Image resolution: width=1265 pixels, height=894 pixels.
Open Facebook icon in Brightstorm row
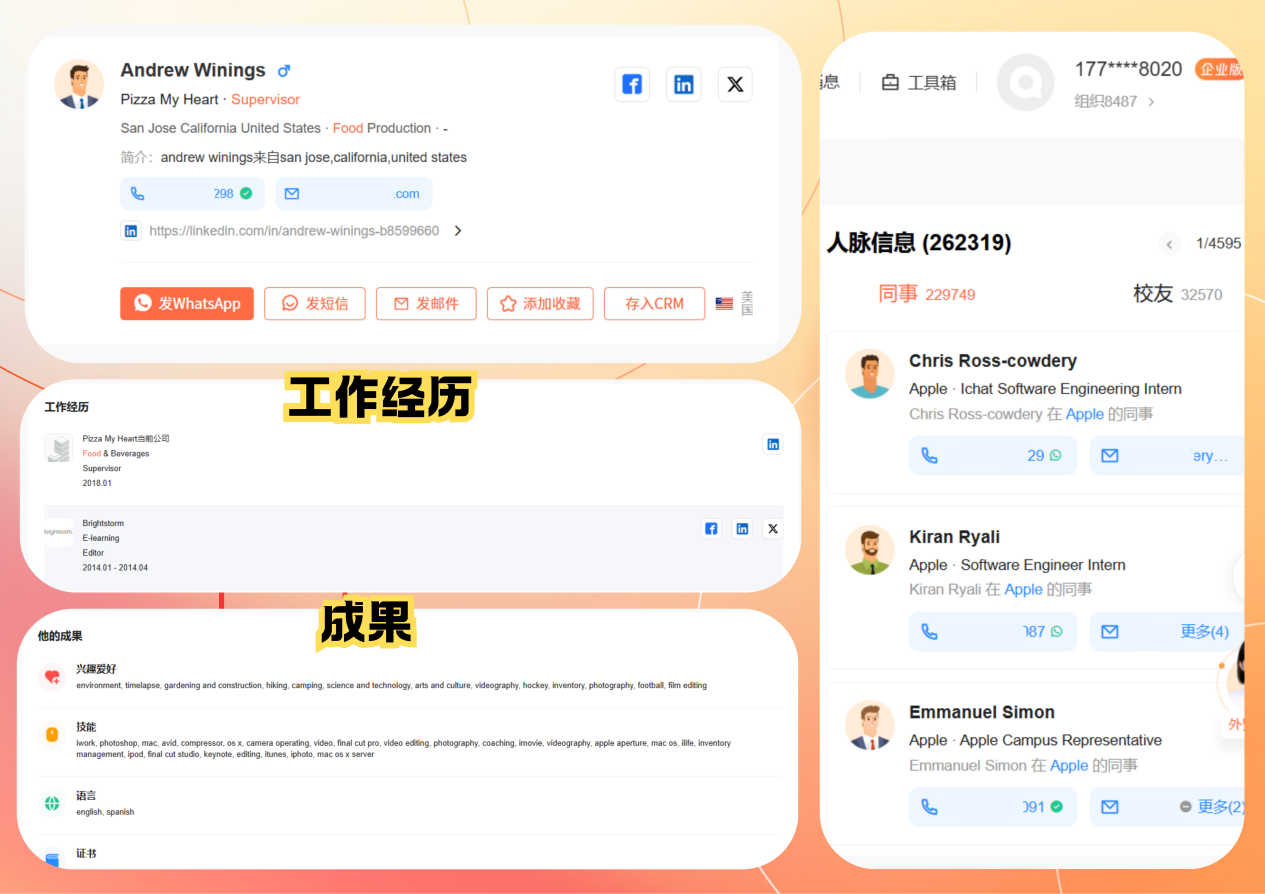click(711, 529)
